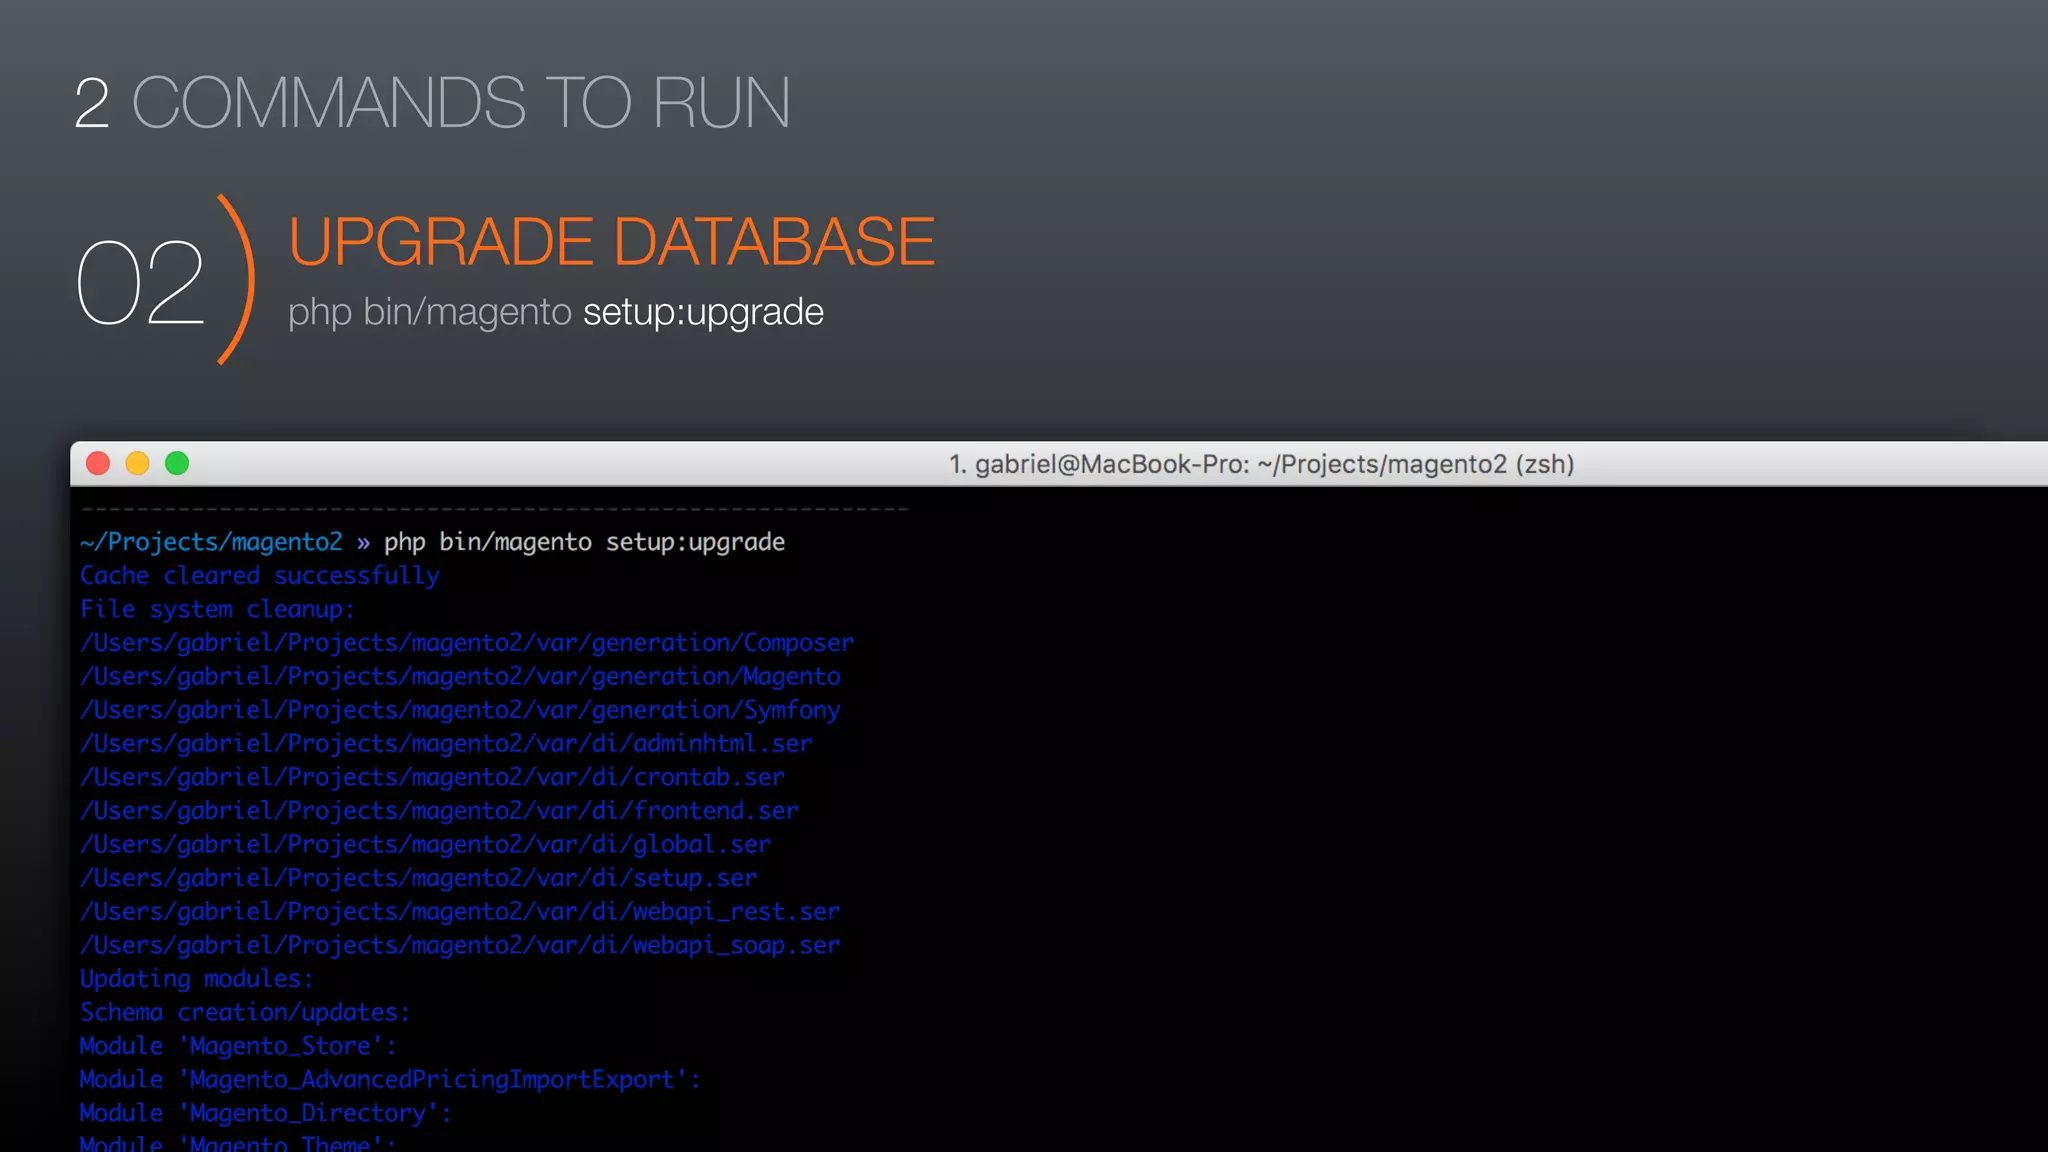This screenshot has width=2048, height=1152.
Task: Click the red close button of terminal window
Action: coord(98,463)
